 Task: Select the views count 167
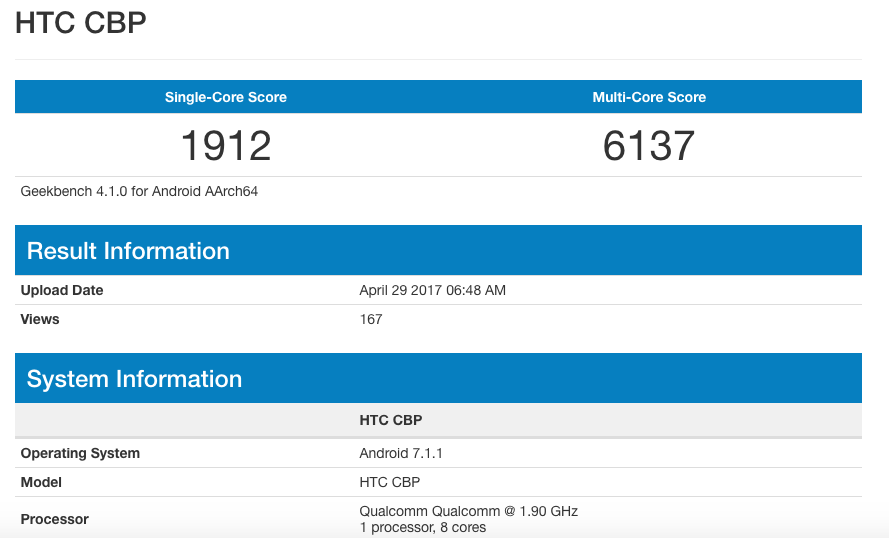371,319
